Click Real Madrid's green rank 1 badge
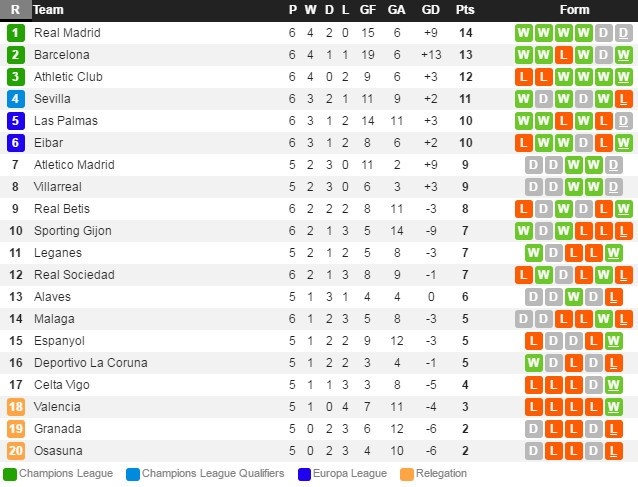This screenshot has width=638, height=487. click(15, 33)
